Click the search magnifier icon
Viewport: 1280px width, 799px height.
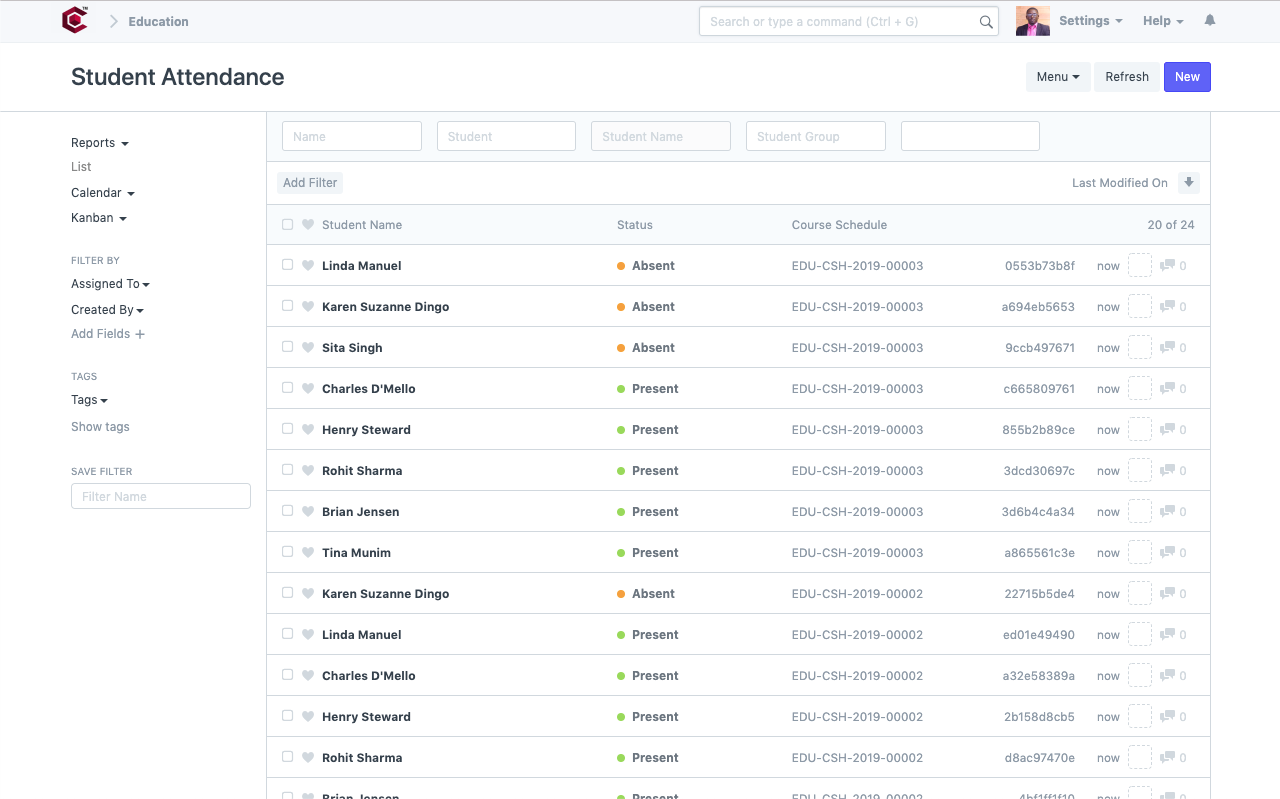[x=986, y=22]
